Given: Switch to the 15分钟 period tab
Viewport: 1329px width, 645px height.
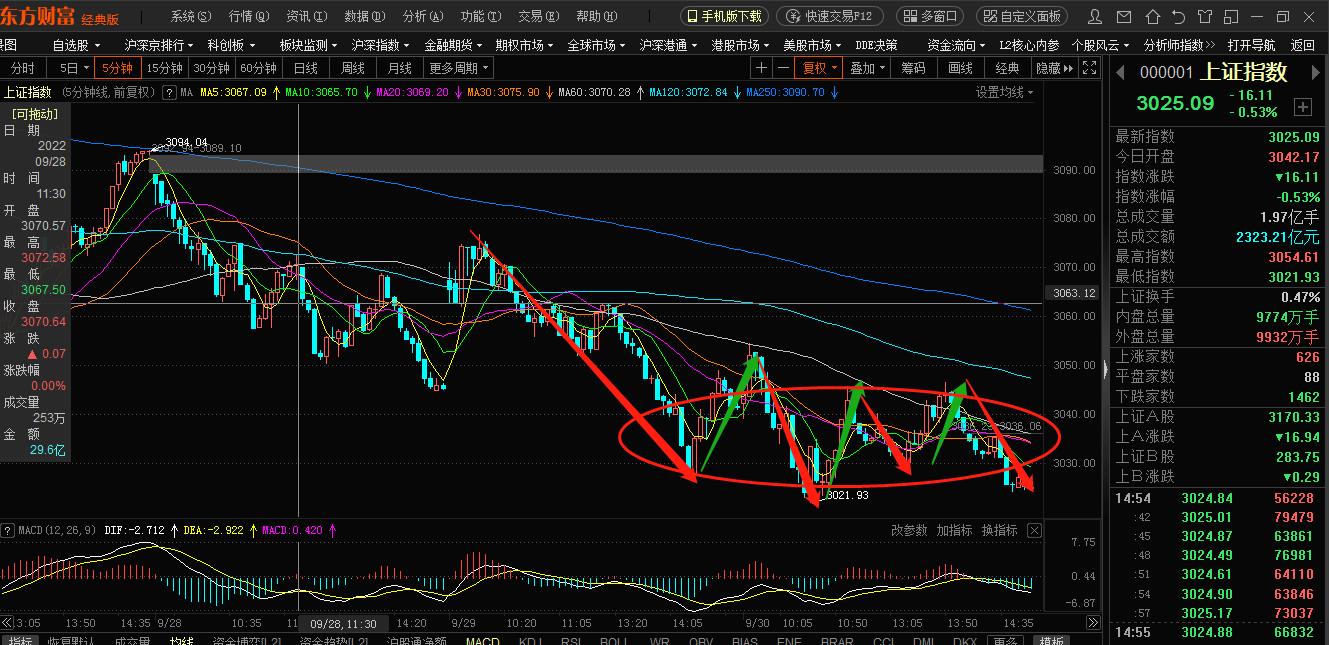Looking at the screenshot, I should click(164, 67).
